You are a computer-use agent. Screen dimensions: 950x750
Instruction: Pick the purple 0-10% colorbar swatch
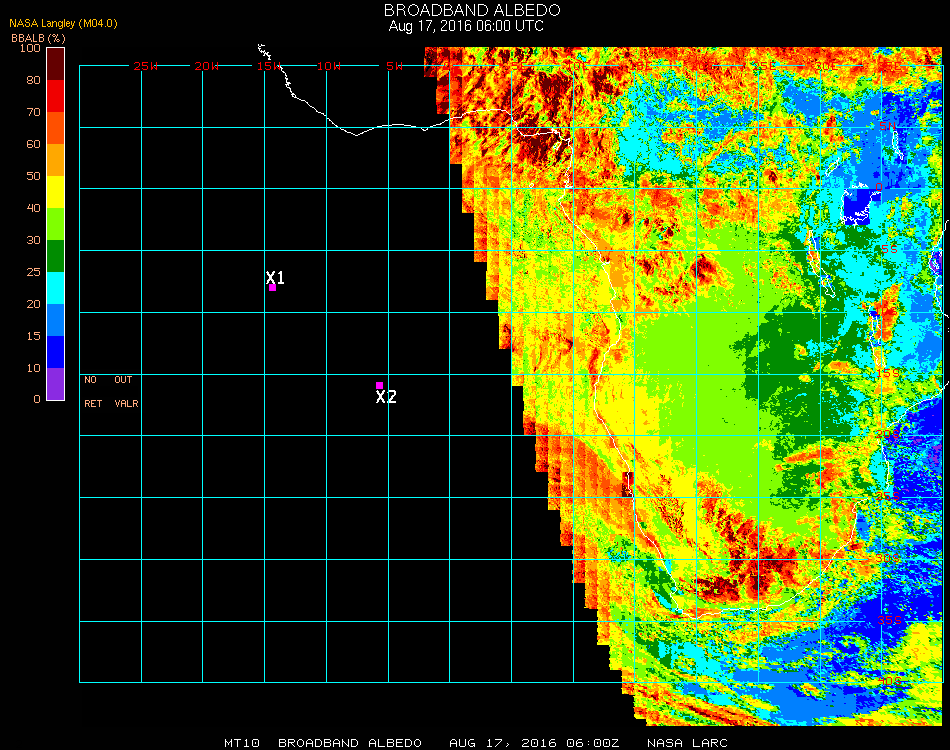pyautogui.click(x=55, y=384)
